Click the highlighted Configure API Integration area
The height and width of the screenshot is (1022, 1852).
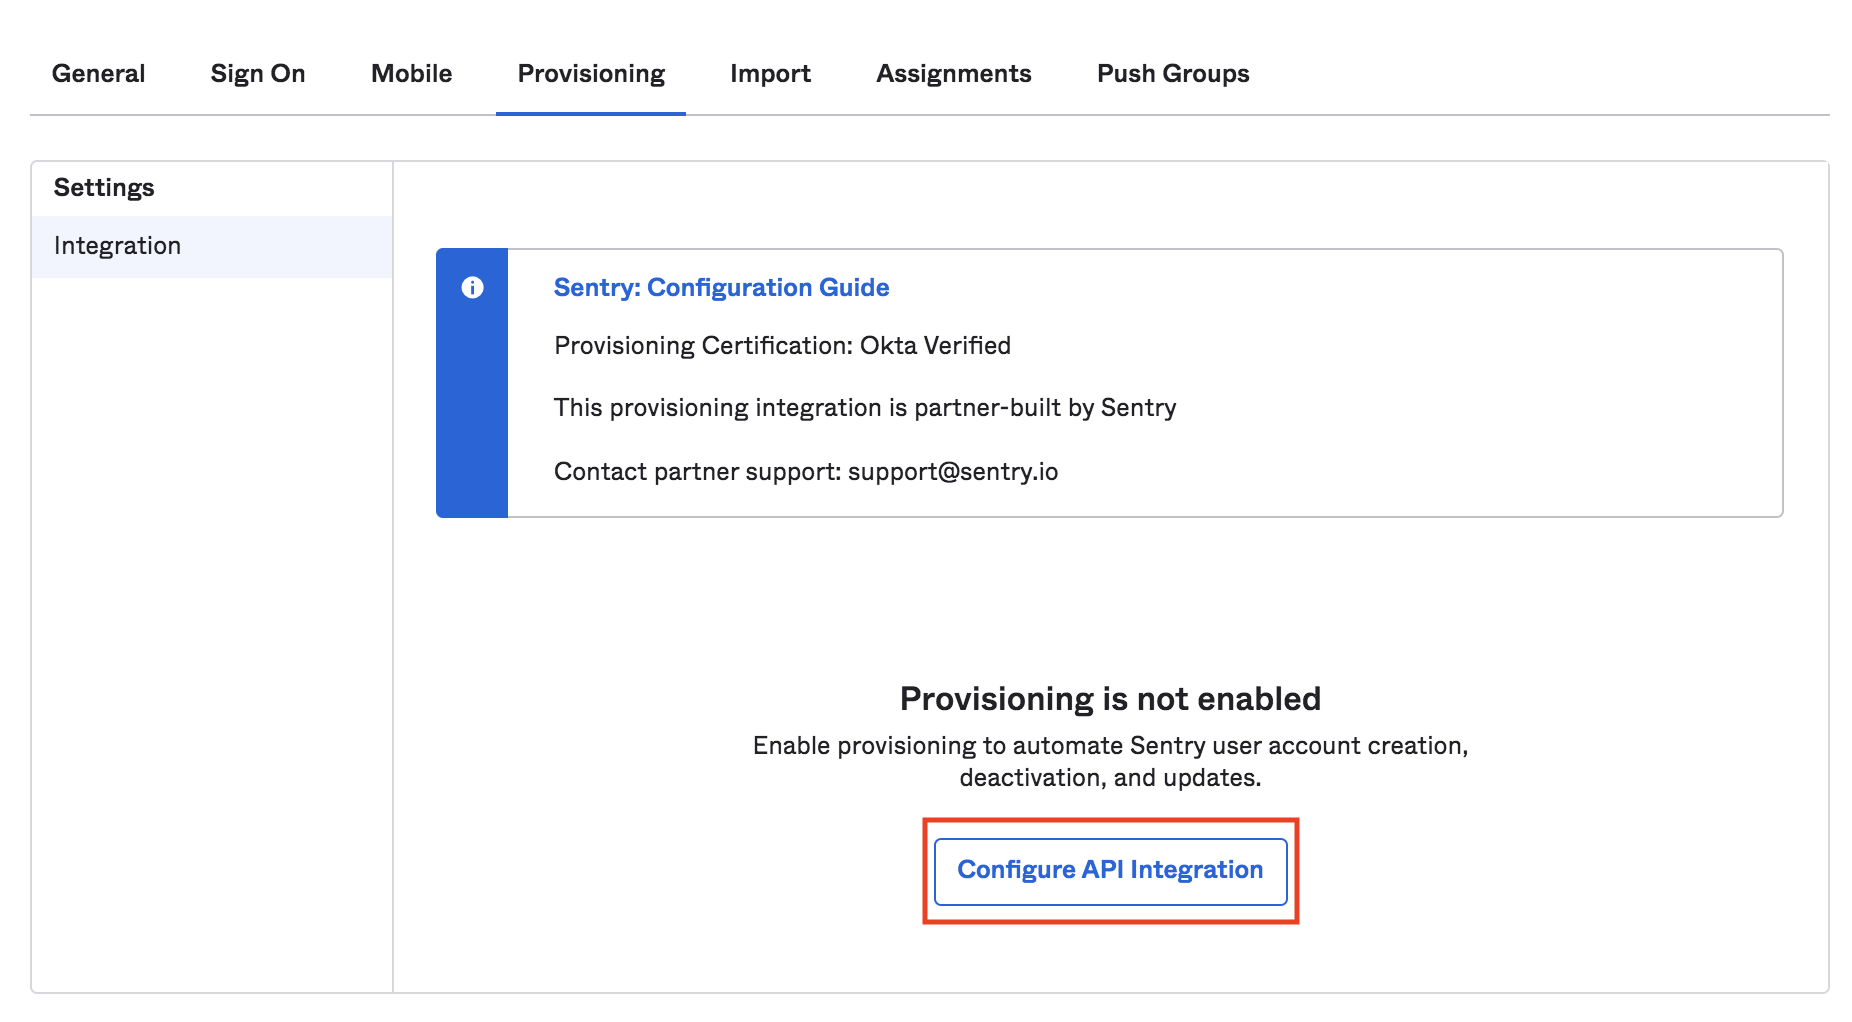point(1109,869)
